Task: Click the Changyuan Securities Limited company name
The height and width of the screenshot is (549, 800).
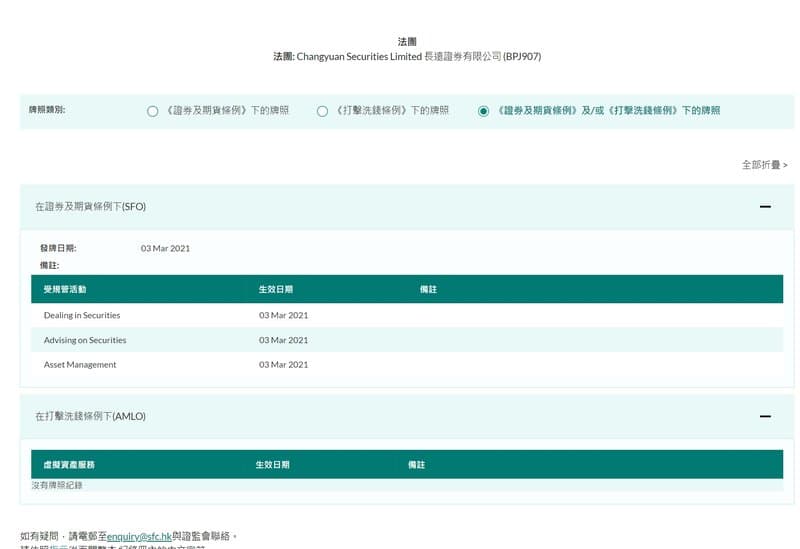Action: click(x=359, y=57)
